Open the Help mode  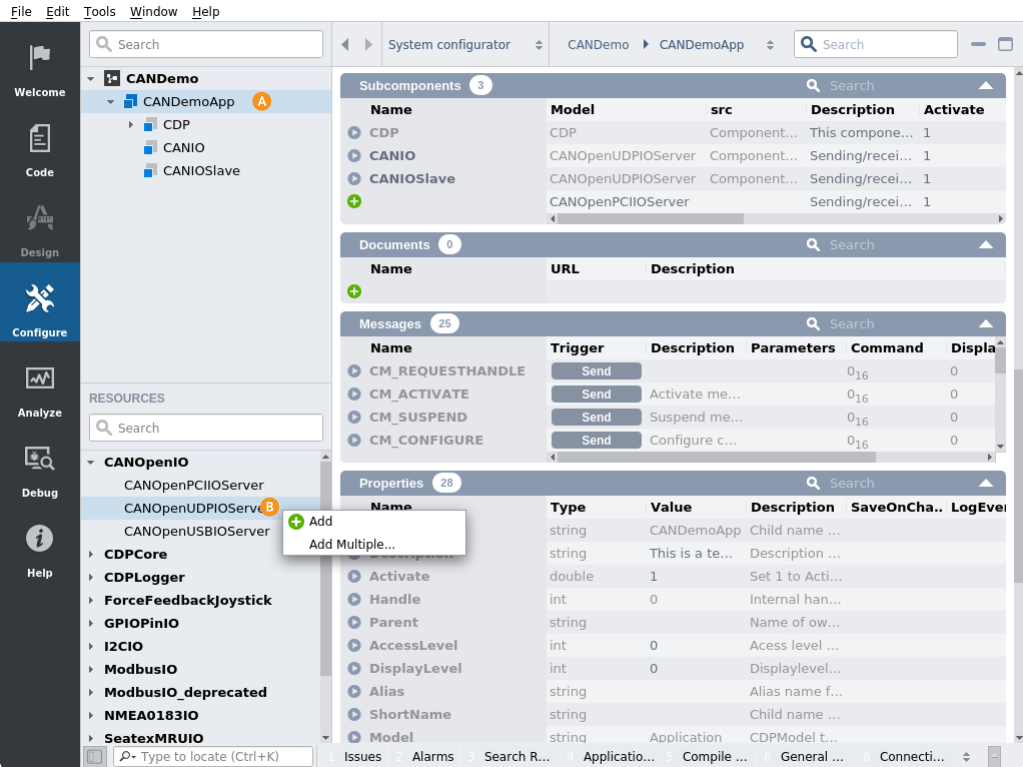(40, 550)
